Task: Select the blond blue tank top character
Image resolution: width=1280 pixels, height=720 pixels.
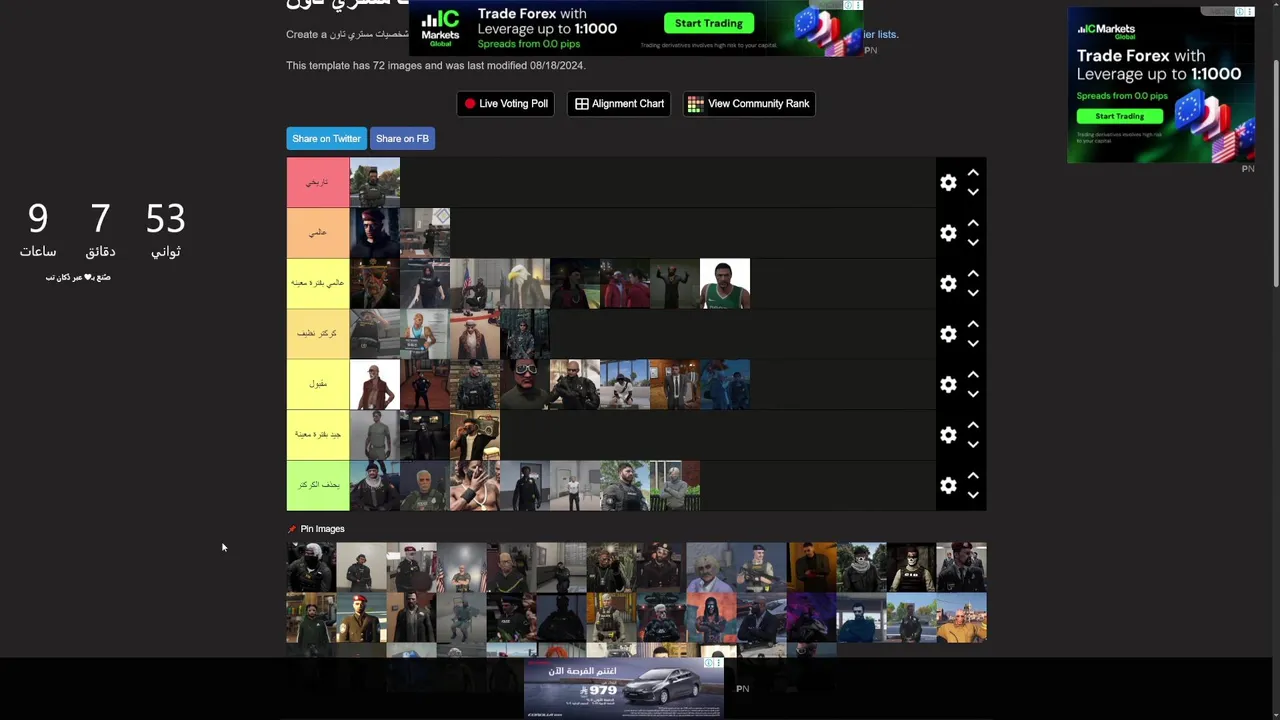Action: 425,334
